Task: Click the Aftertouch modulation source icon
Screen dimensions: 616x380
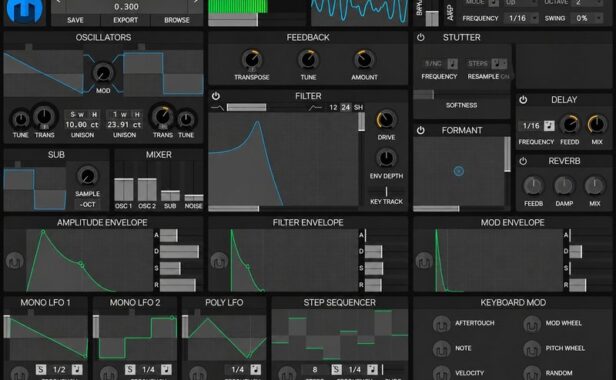Action: 442,324
